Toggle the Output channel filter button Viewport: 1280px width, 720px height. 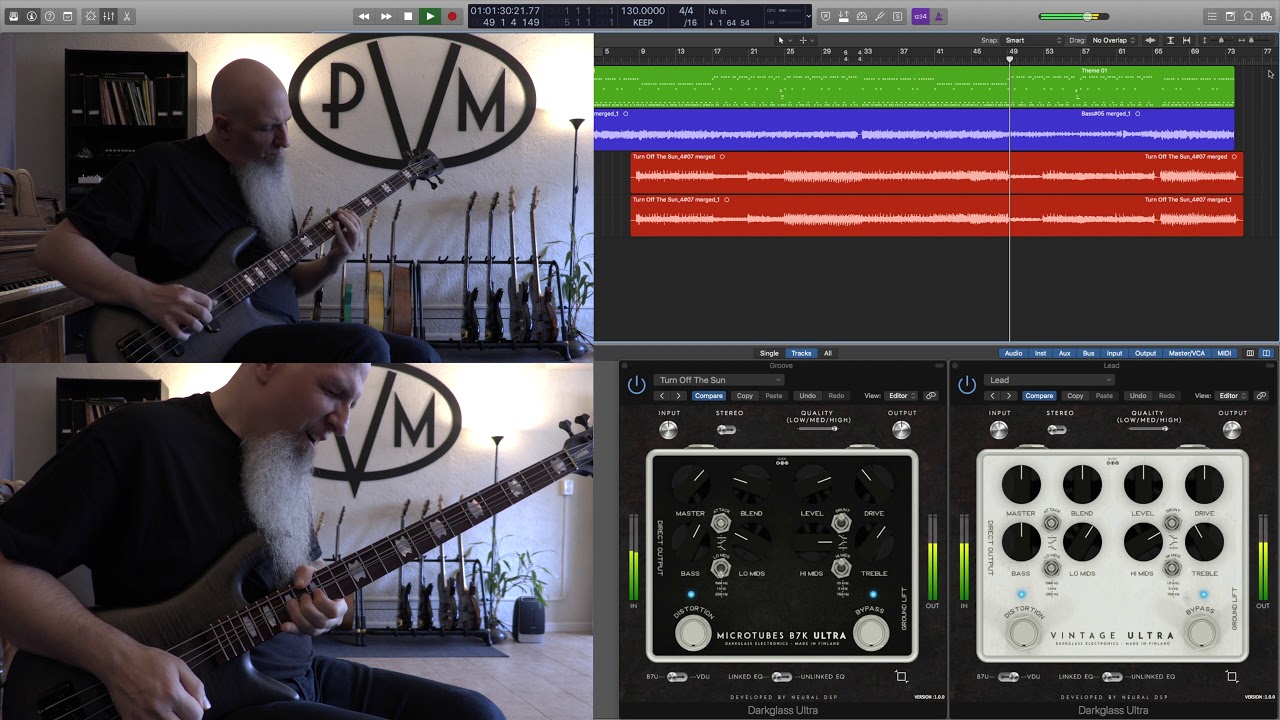(1145, 353)
